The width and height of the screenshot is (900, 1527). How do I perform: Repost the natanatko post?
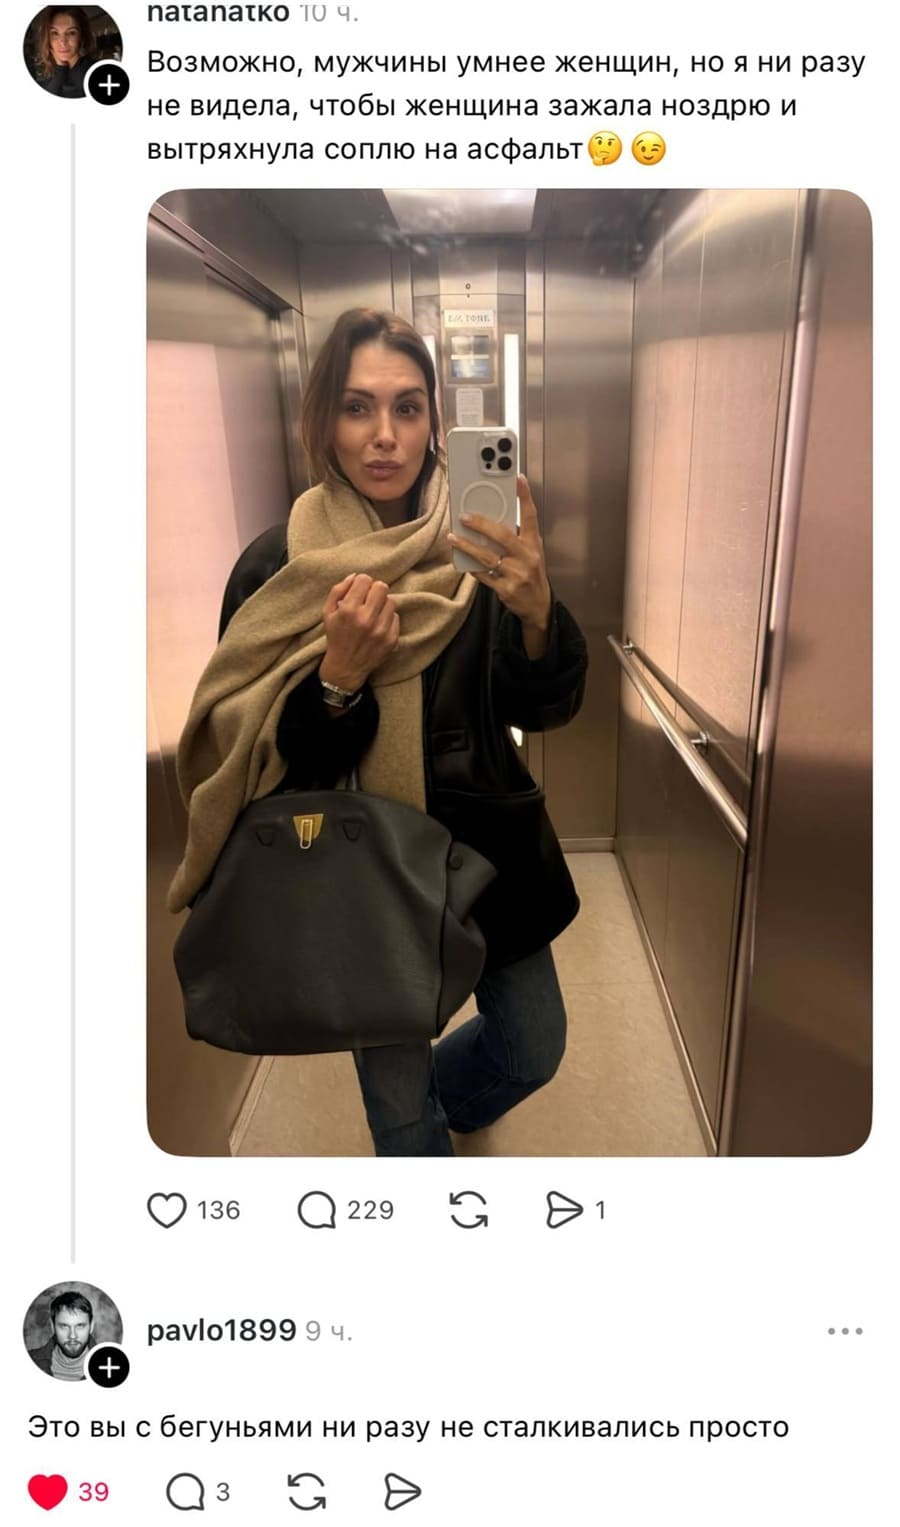click(469, 1210)
